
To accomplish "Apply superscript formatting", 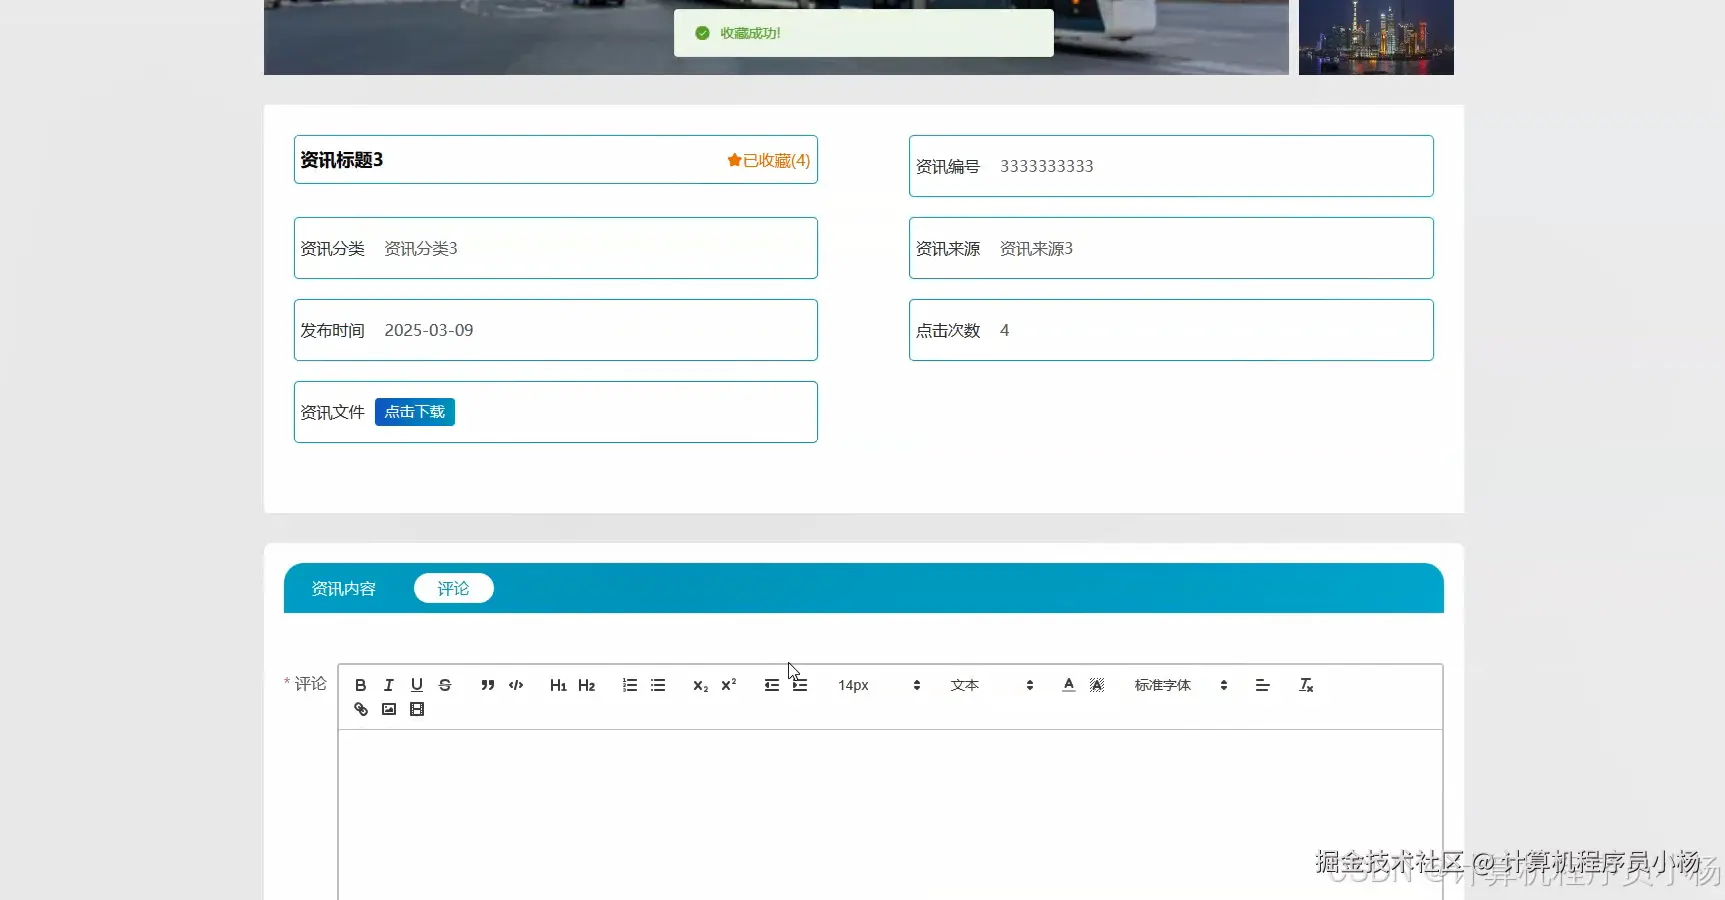I will [x=729, y=685].
